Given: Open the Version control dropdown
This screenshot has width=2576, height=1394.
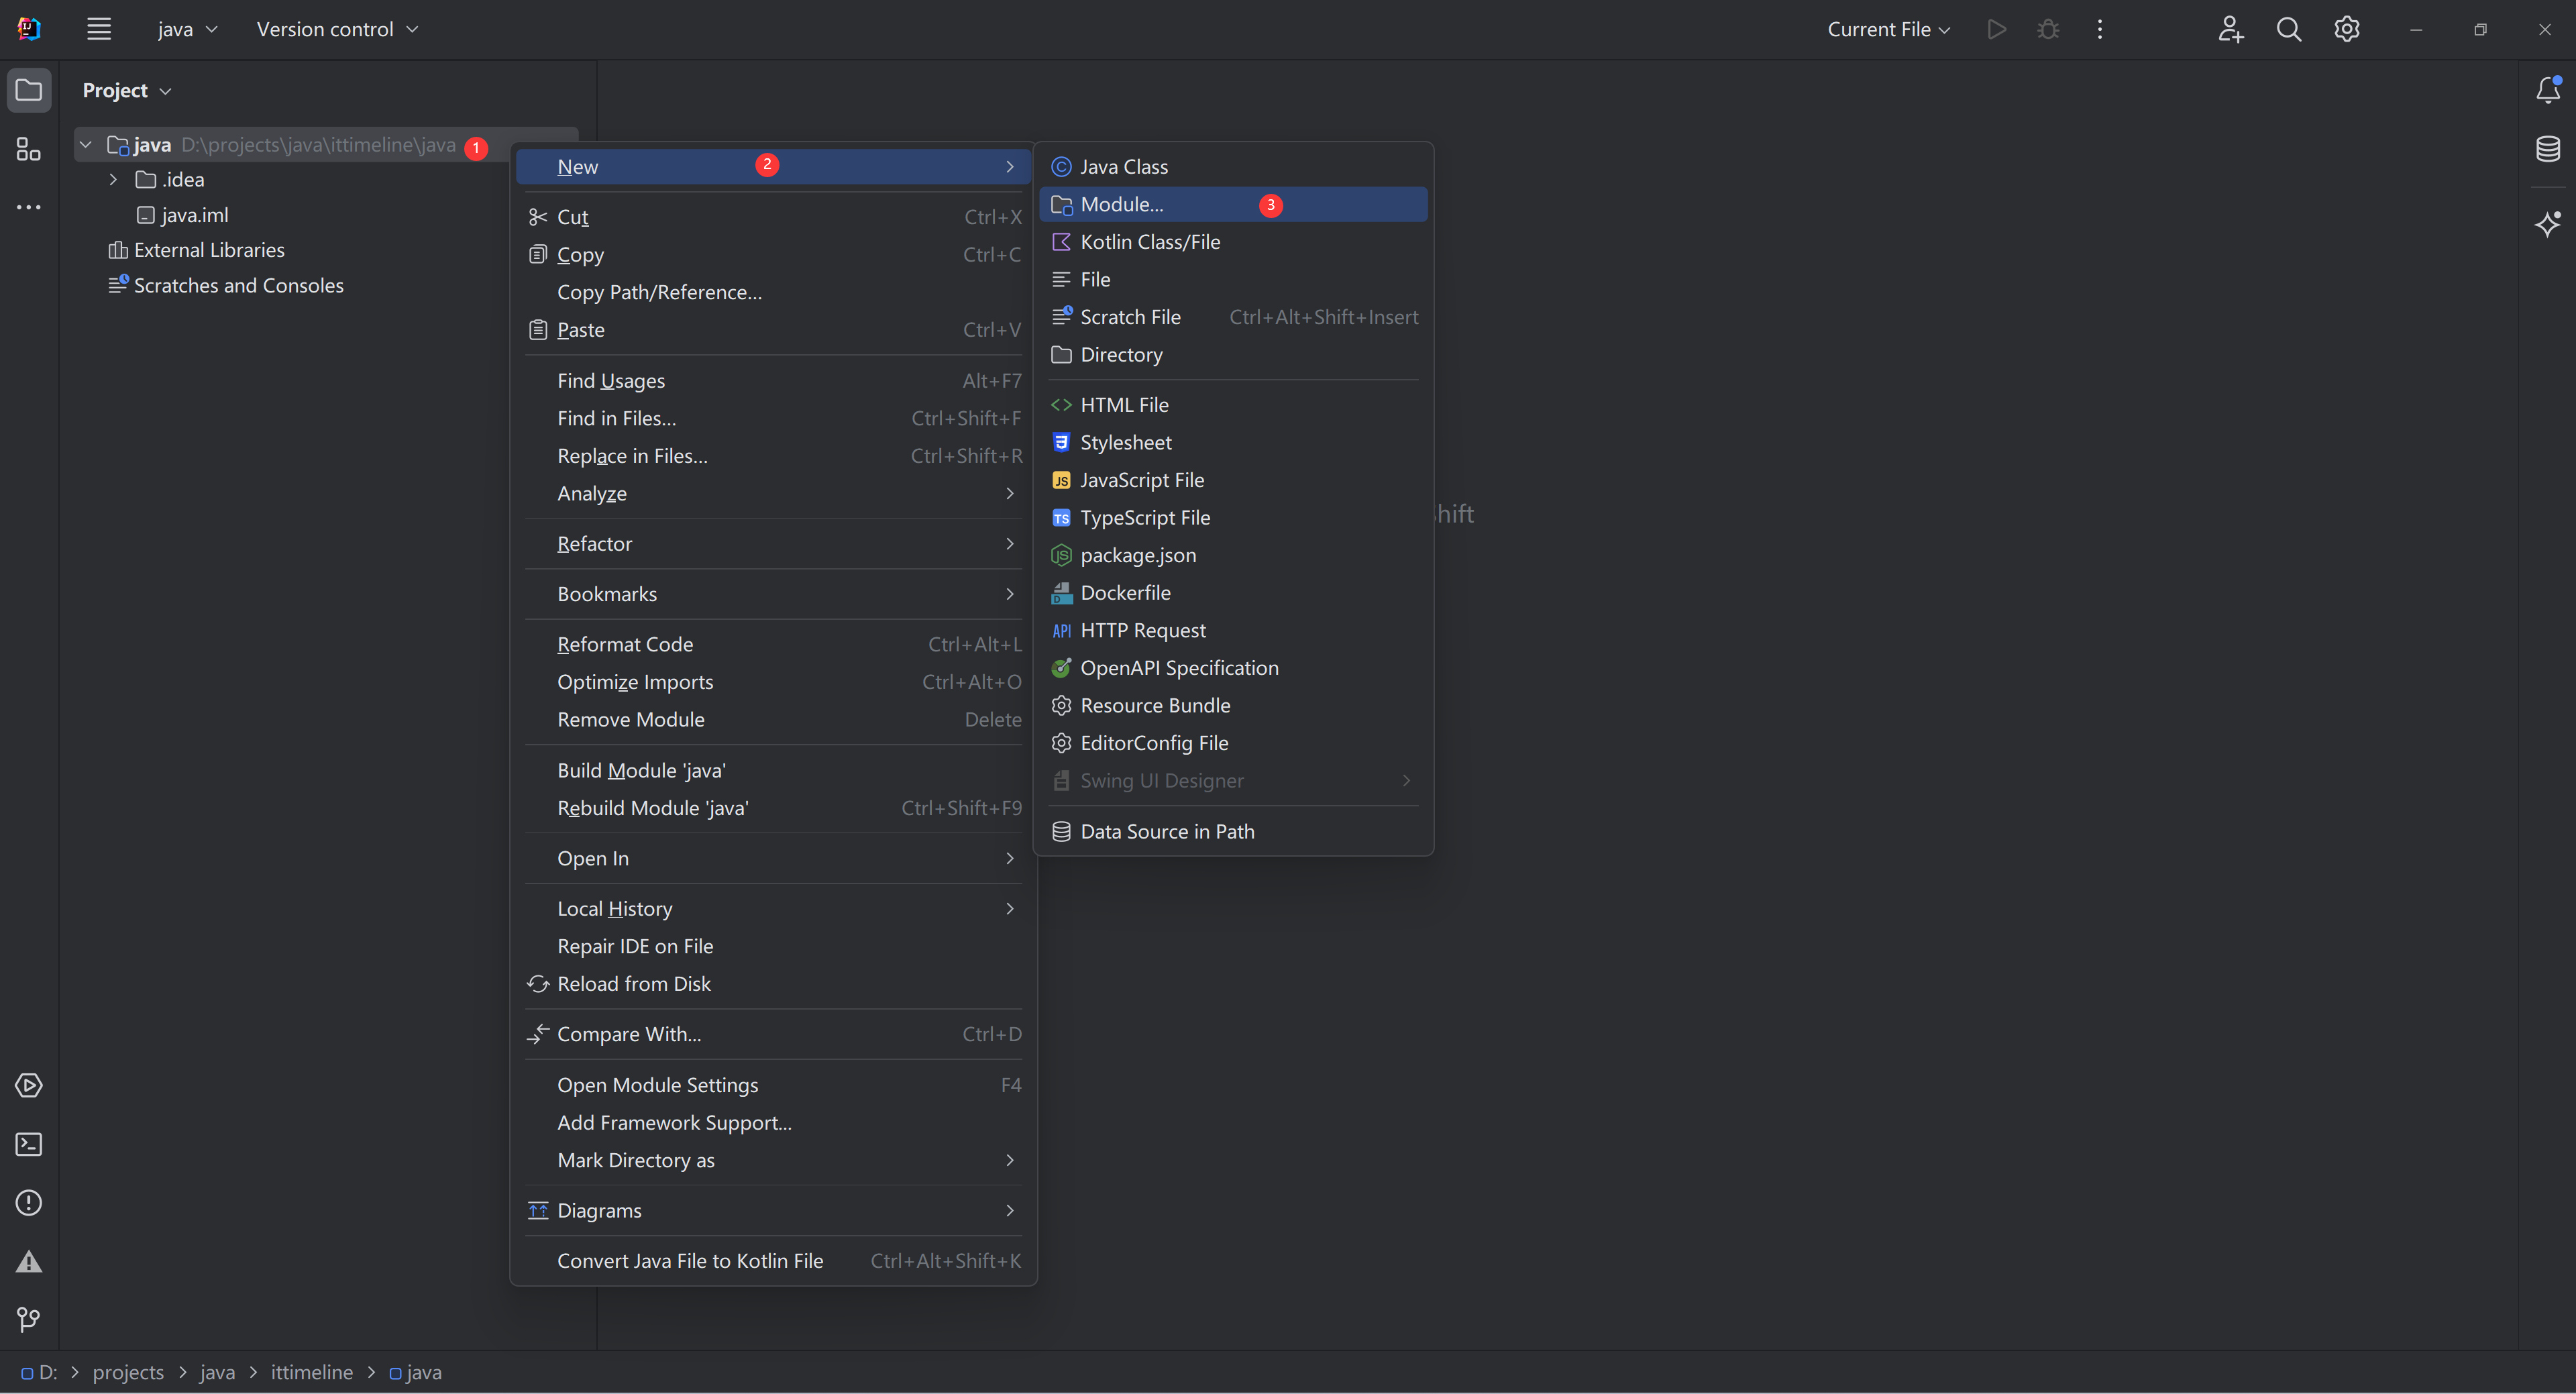Looking at the screenshot, I should 337,29.
